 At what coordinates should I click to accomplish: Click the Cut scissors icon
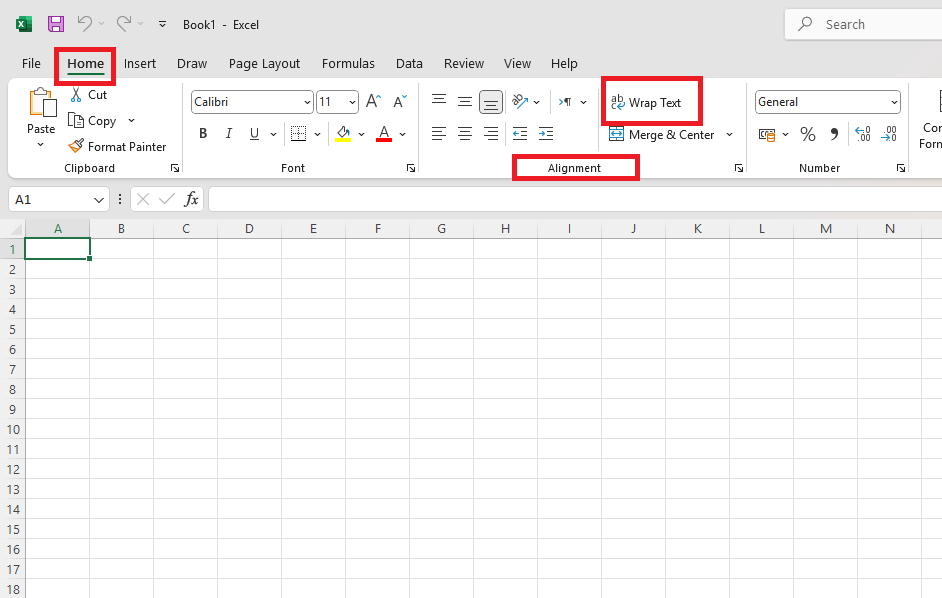click(x=76, y=95)
